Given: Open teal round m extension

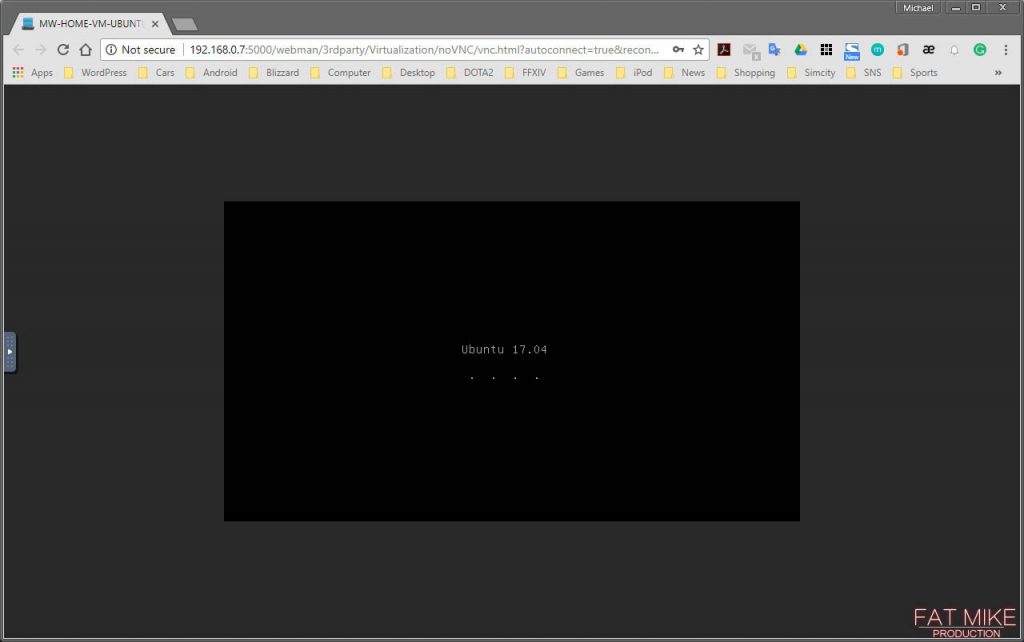Looking at the screenshot, I should 877,50.
